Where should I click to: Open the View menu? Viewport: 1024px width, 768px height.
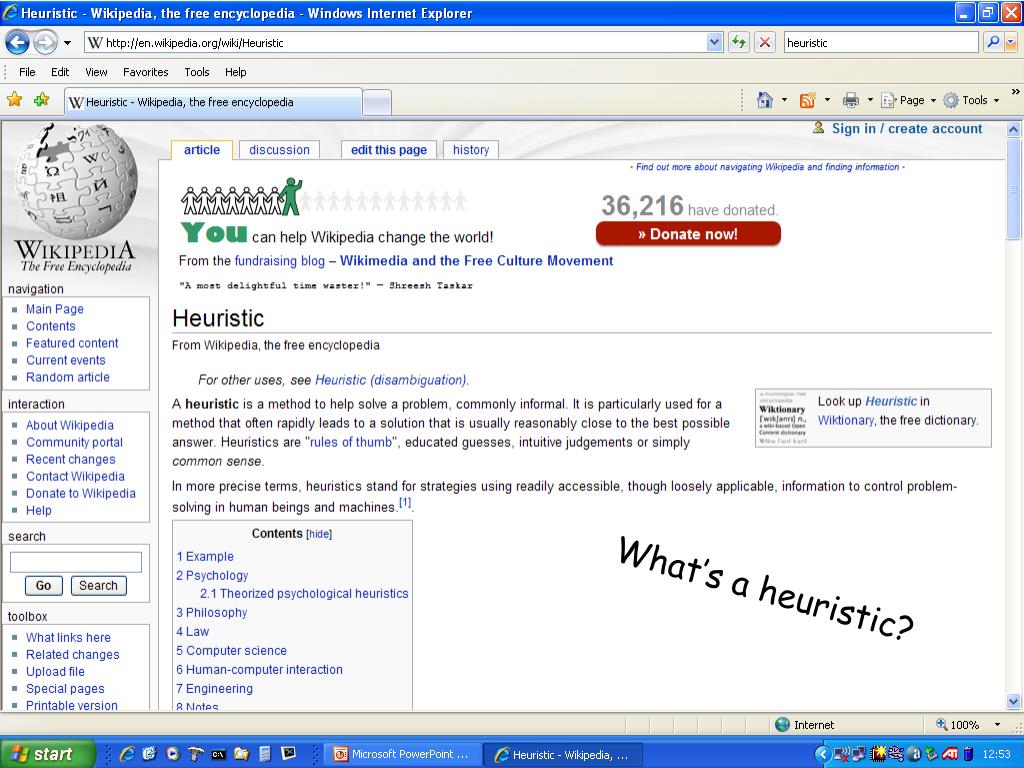(96, 72)
